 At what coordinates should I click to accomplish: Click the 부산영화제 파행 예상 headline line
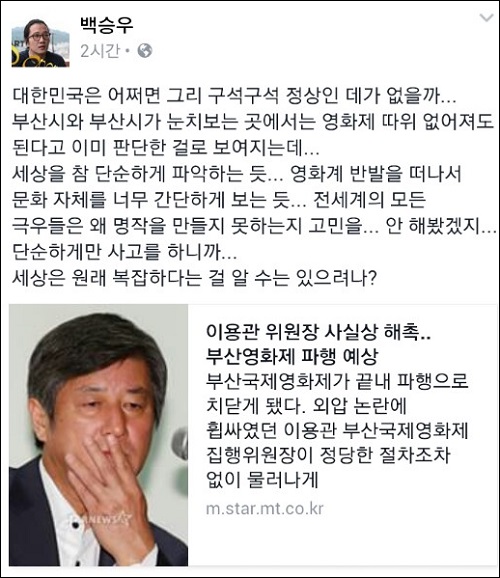tap(292, 356)
